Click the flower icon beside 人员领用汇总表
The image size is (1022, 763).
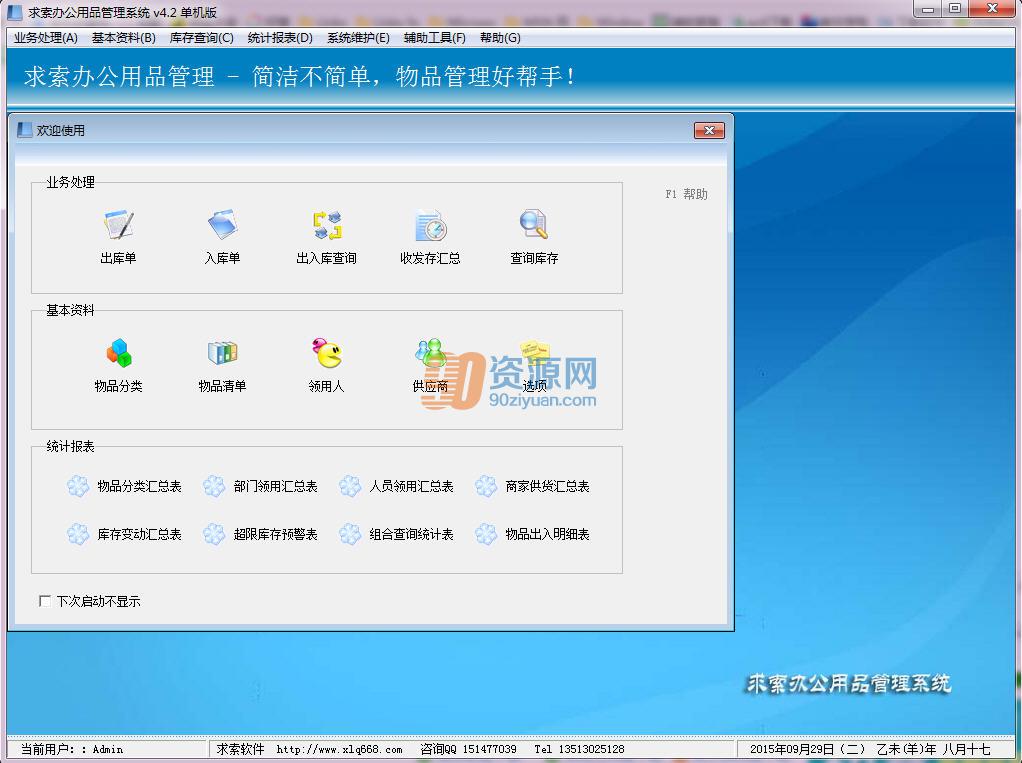(x=350, y=486)
